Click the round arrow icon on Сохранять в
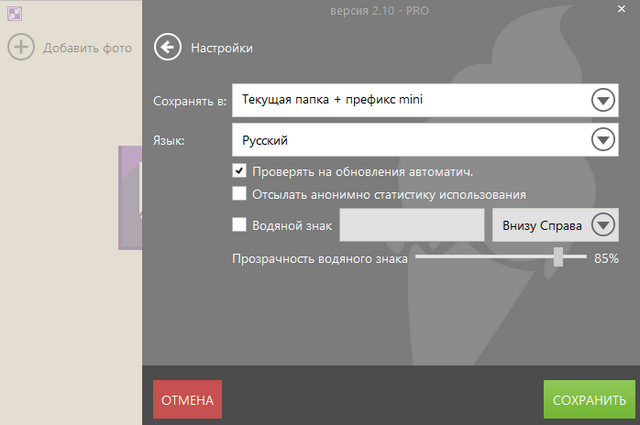This screenshot has height=425, width=640. (x=602, y=100)
